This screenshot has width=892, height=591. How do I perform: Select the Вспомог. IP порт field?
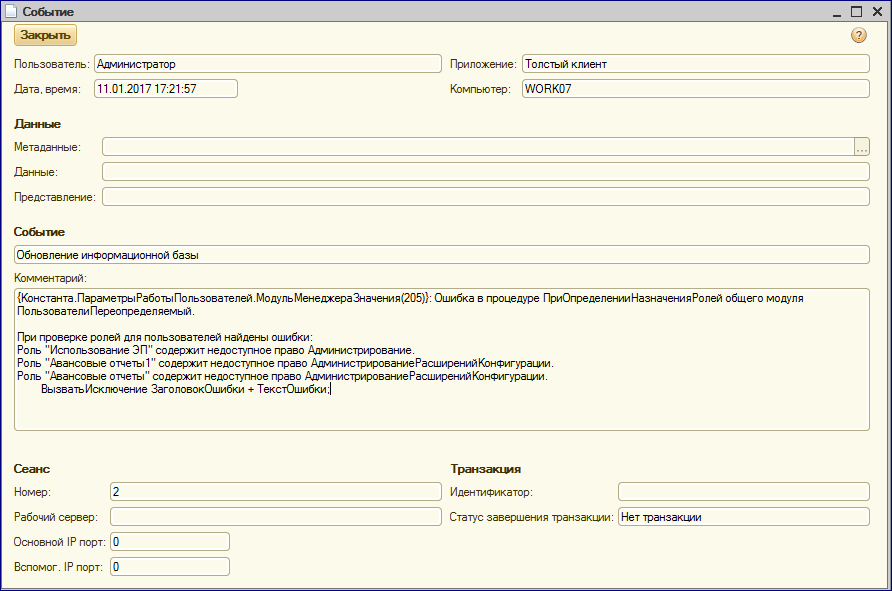(x=170, y=567)
